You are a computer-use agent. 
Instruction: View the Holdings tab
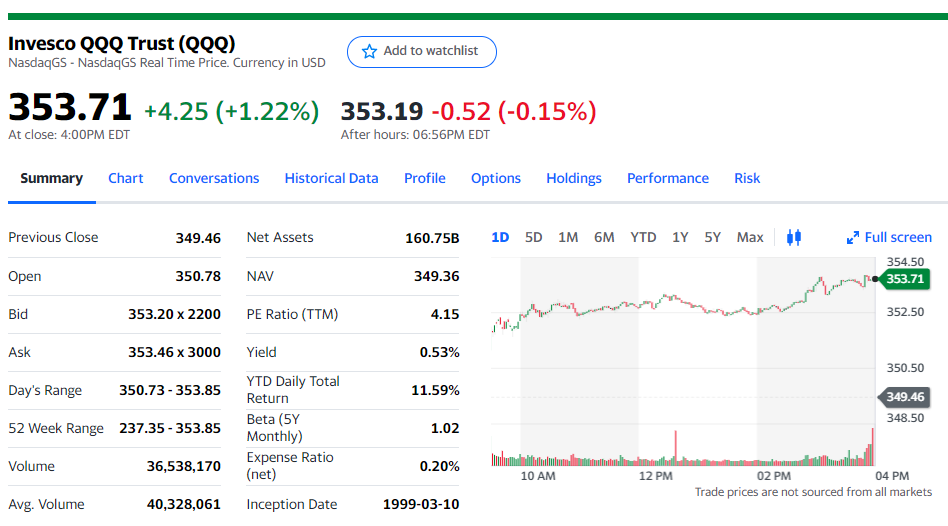pos(574,178)
